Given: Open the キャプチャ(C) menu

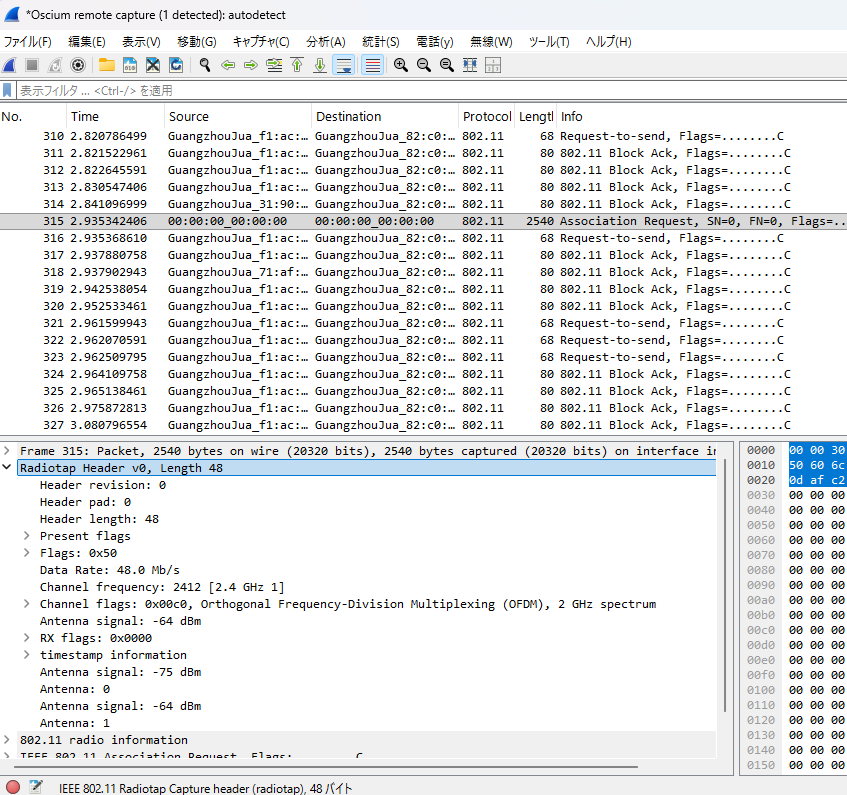Looking at the screenshot, I should [x=261, y=42].
